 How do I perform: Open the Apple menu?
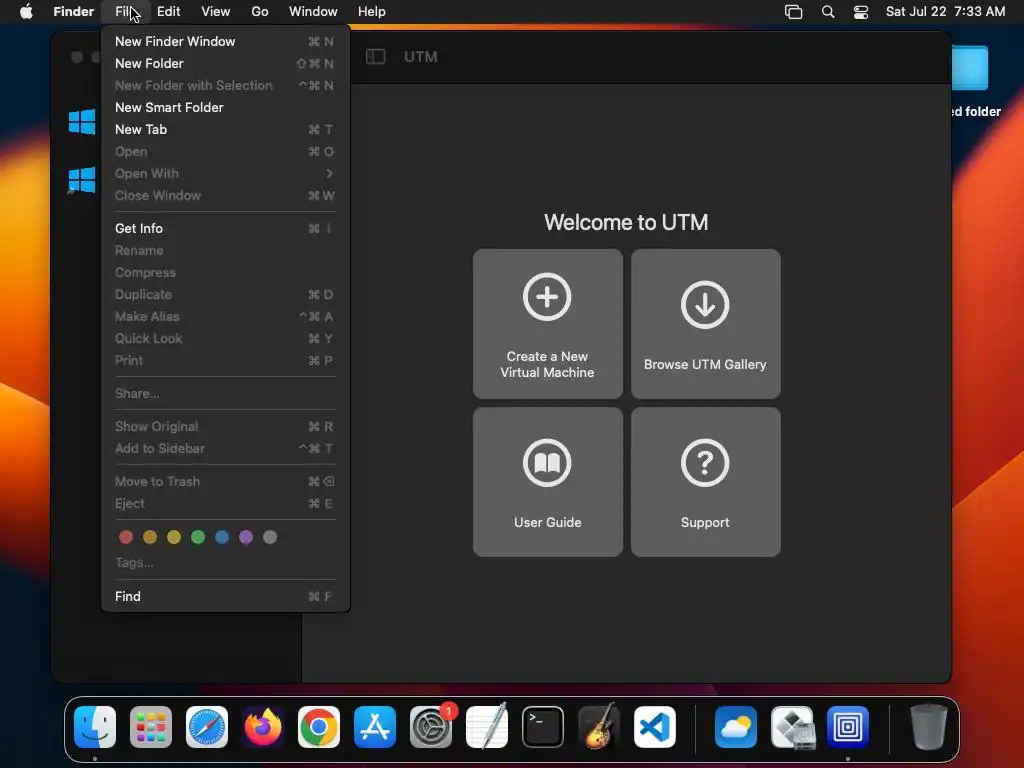pos(26,12)
